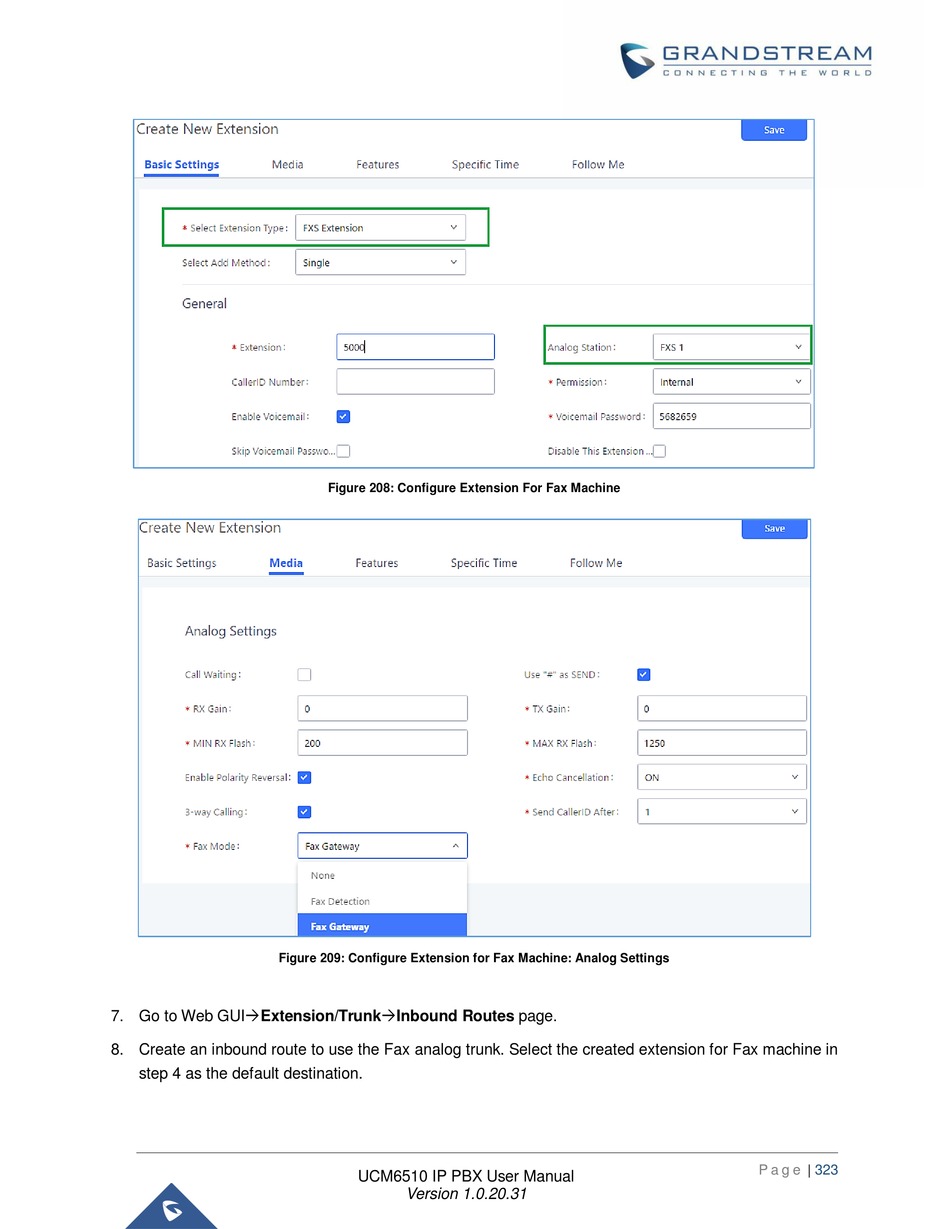Open Follow Me tab in lower form

point(596,563)
